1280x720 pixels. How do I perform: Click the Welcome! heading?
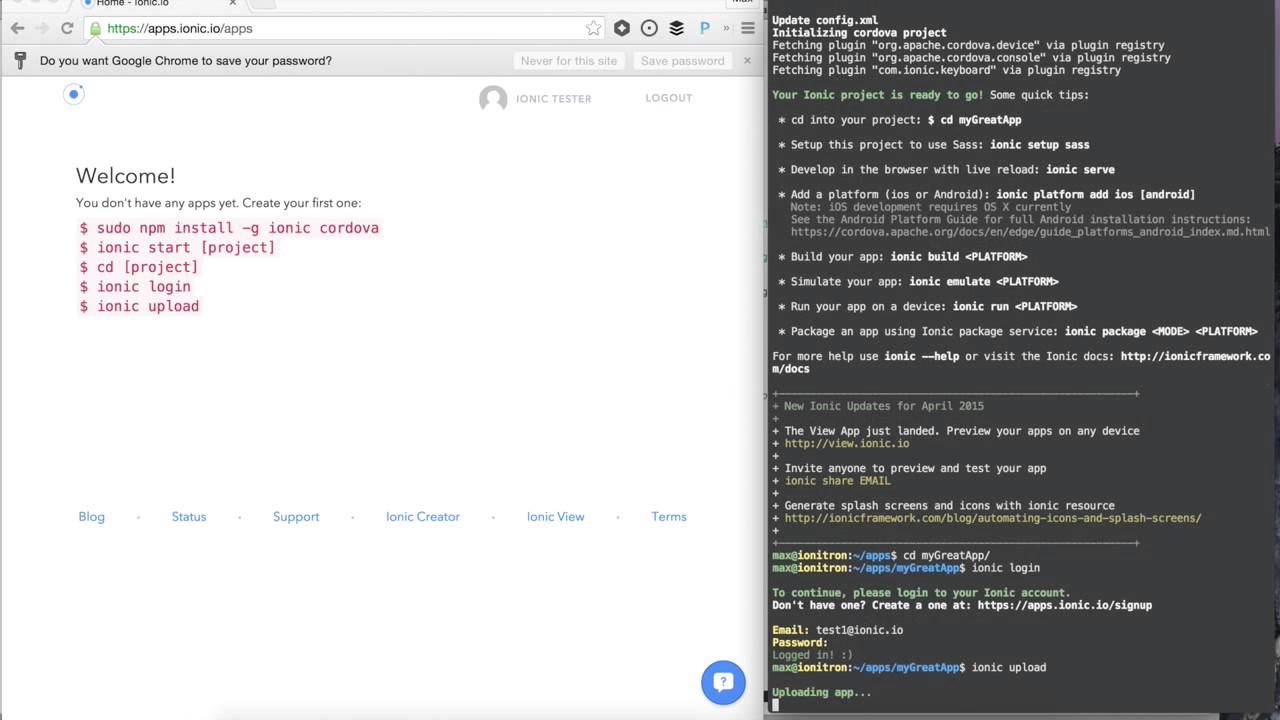click(x=126, y=176)
